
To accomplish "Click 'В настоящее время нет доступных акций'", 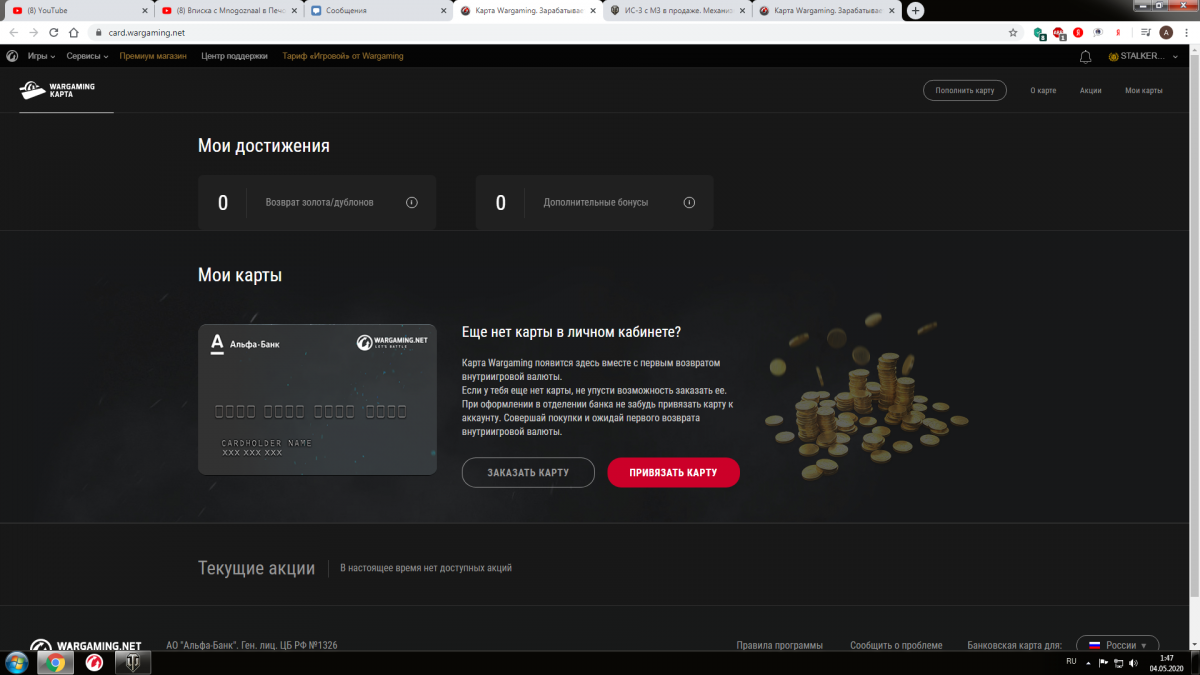I will pos(426,568).
